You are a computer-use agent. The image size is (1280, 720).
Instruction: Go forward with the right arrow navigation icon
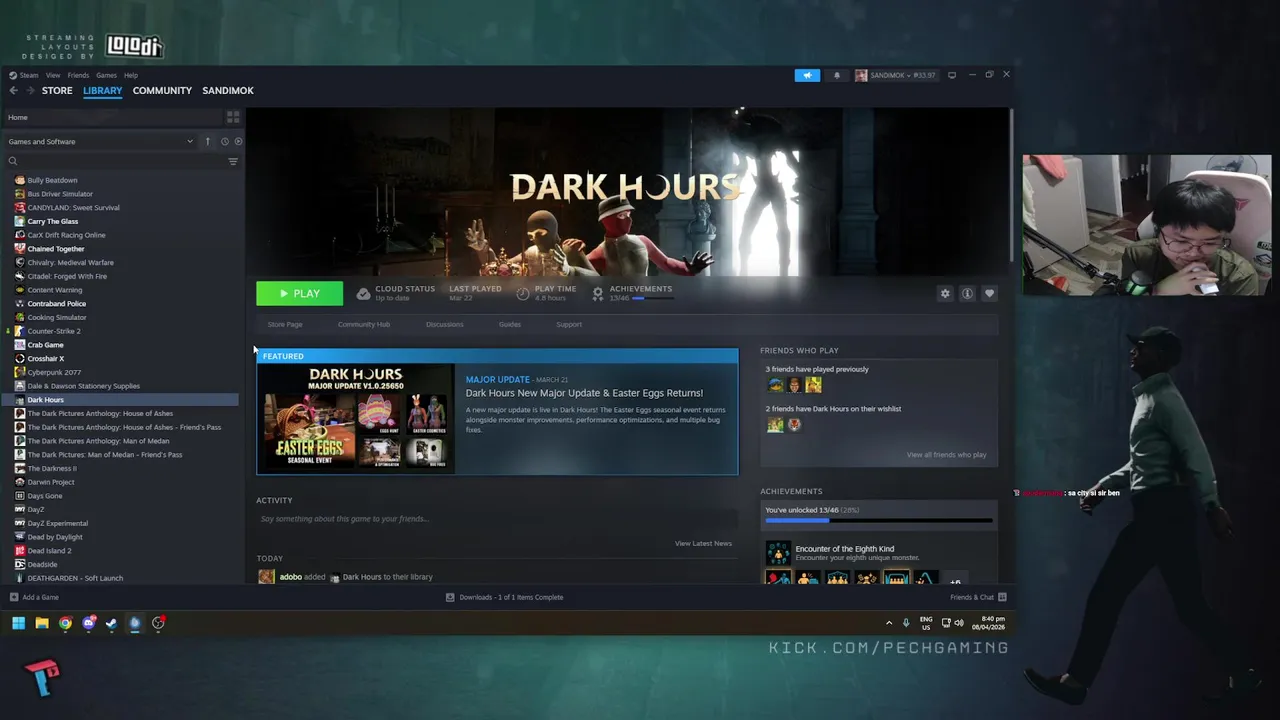pyautogui.click(x=30, y=90)
